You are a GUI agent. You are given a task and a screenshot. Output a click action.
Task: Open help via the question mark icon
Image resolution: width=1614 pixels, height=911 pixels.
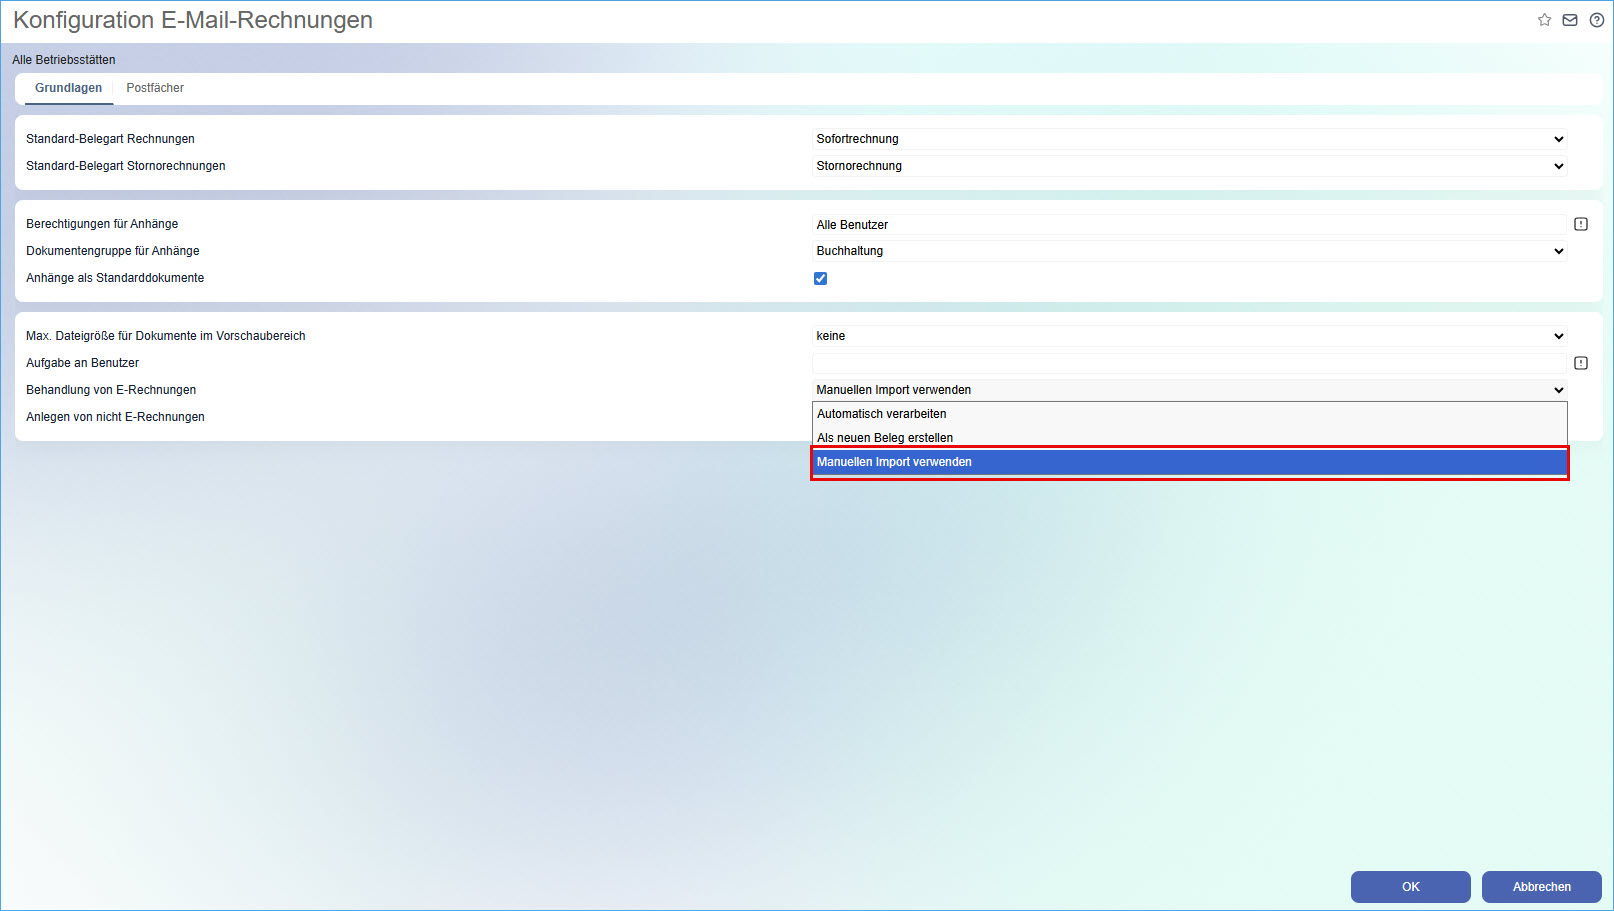click(1597, 20)
